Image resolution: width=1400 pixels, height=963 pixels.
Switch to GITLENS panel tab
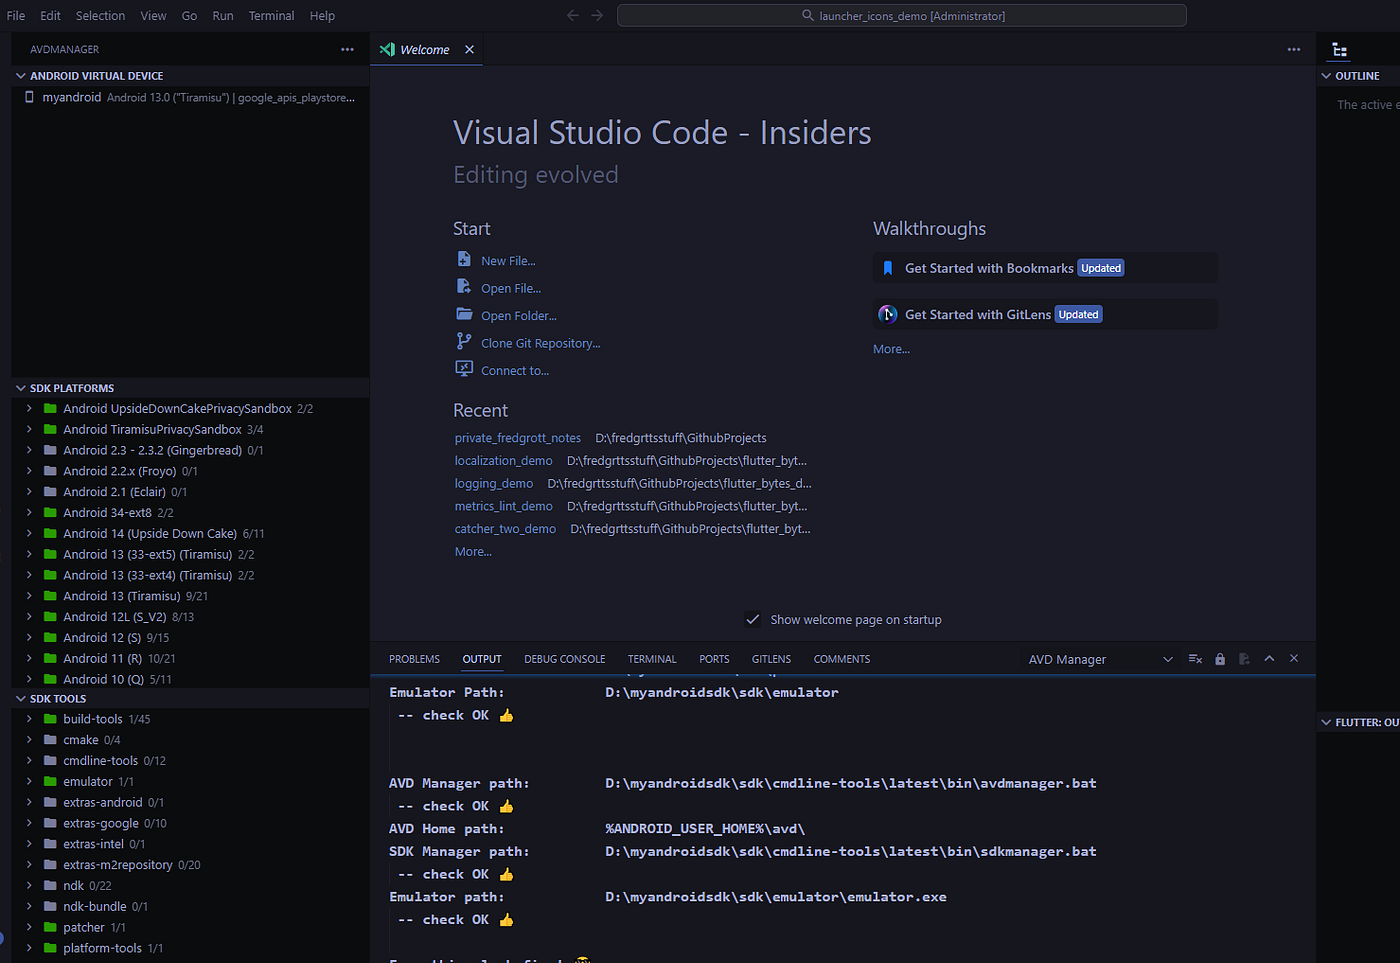pyautogui.click(x=771, y=659)
